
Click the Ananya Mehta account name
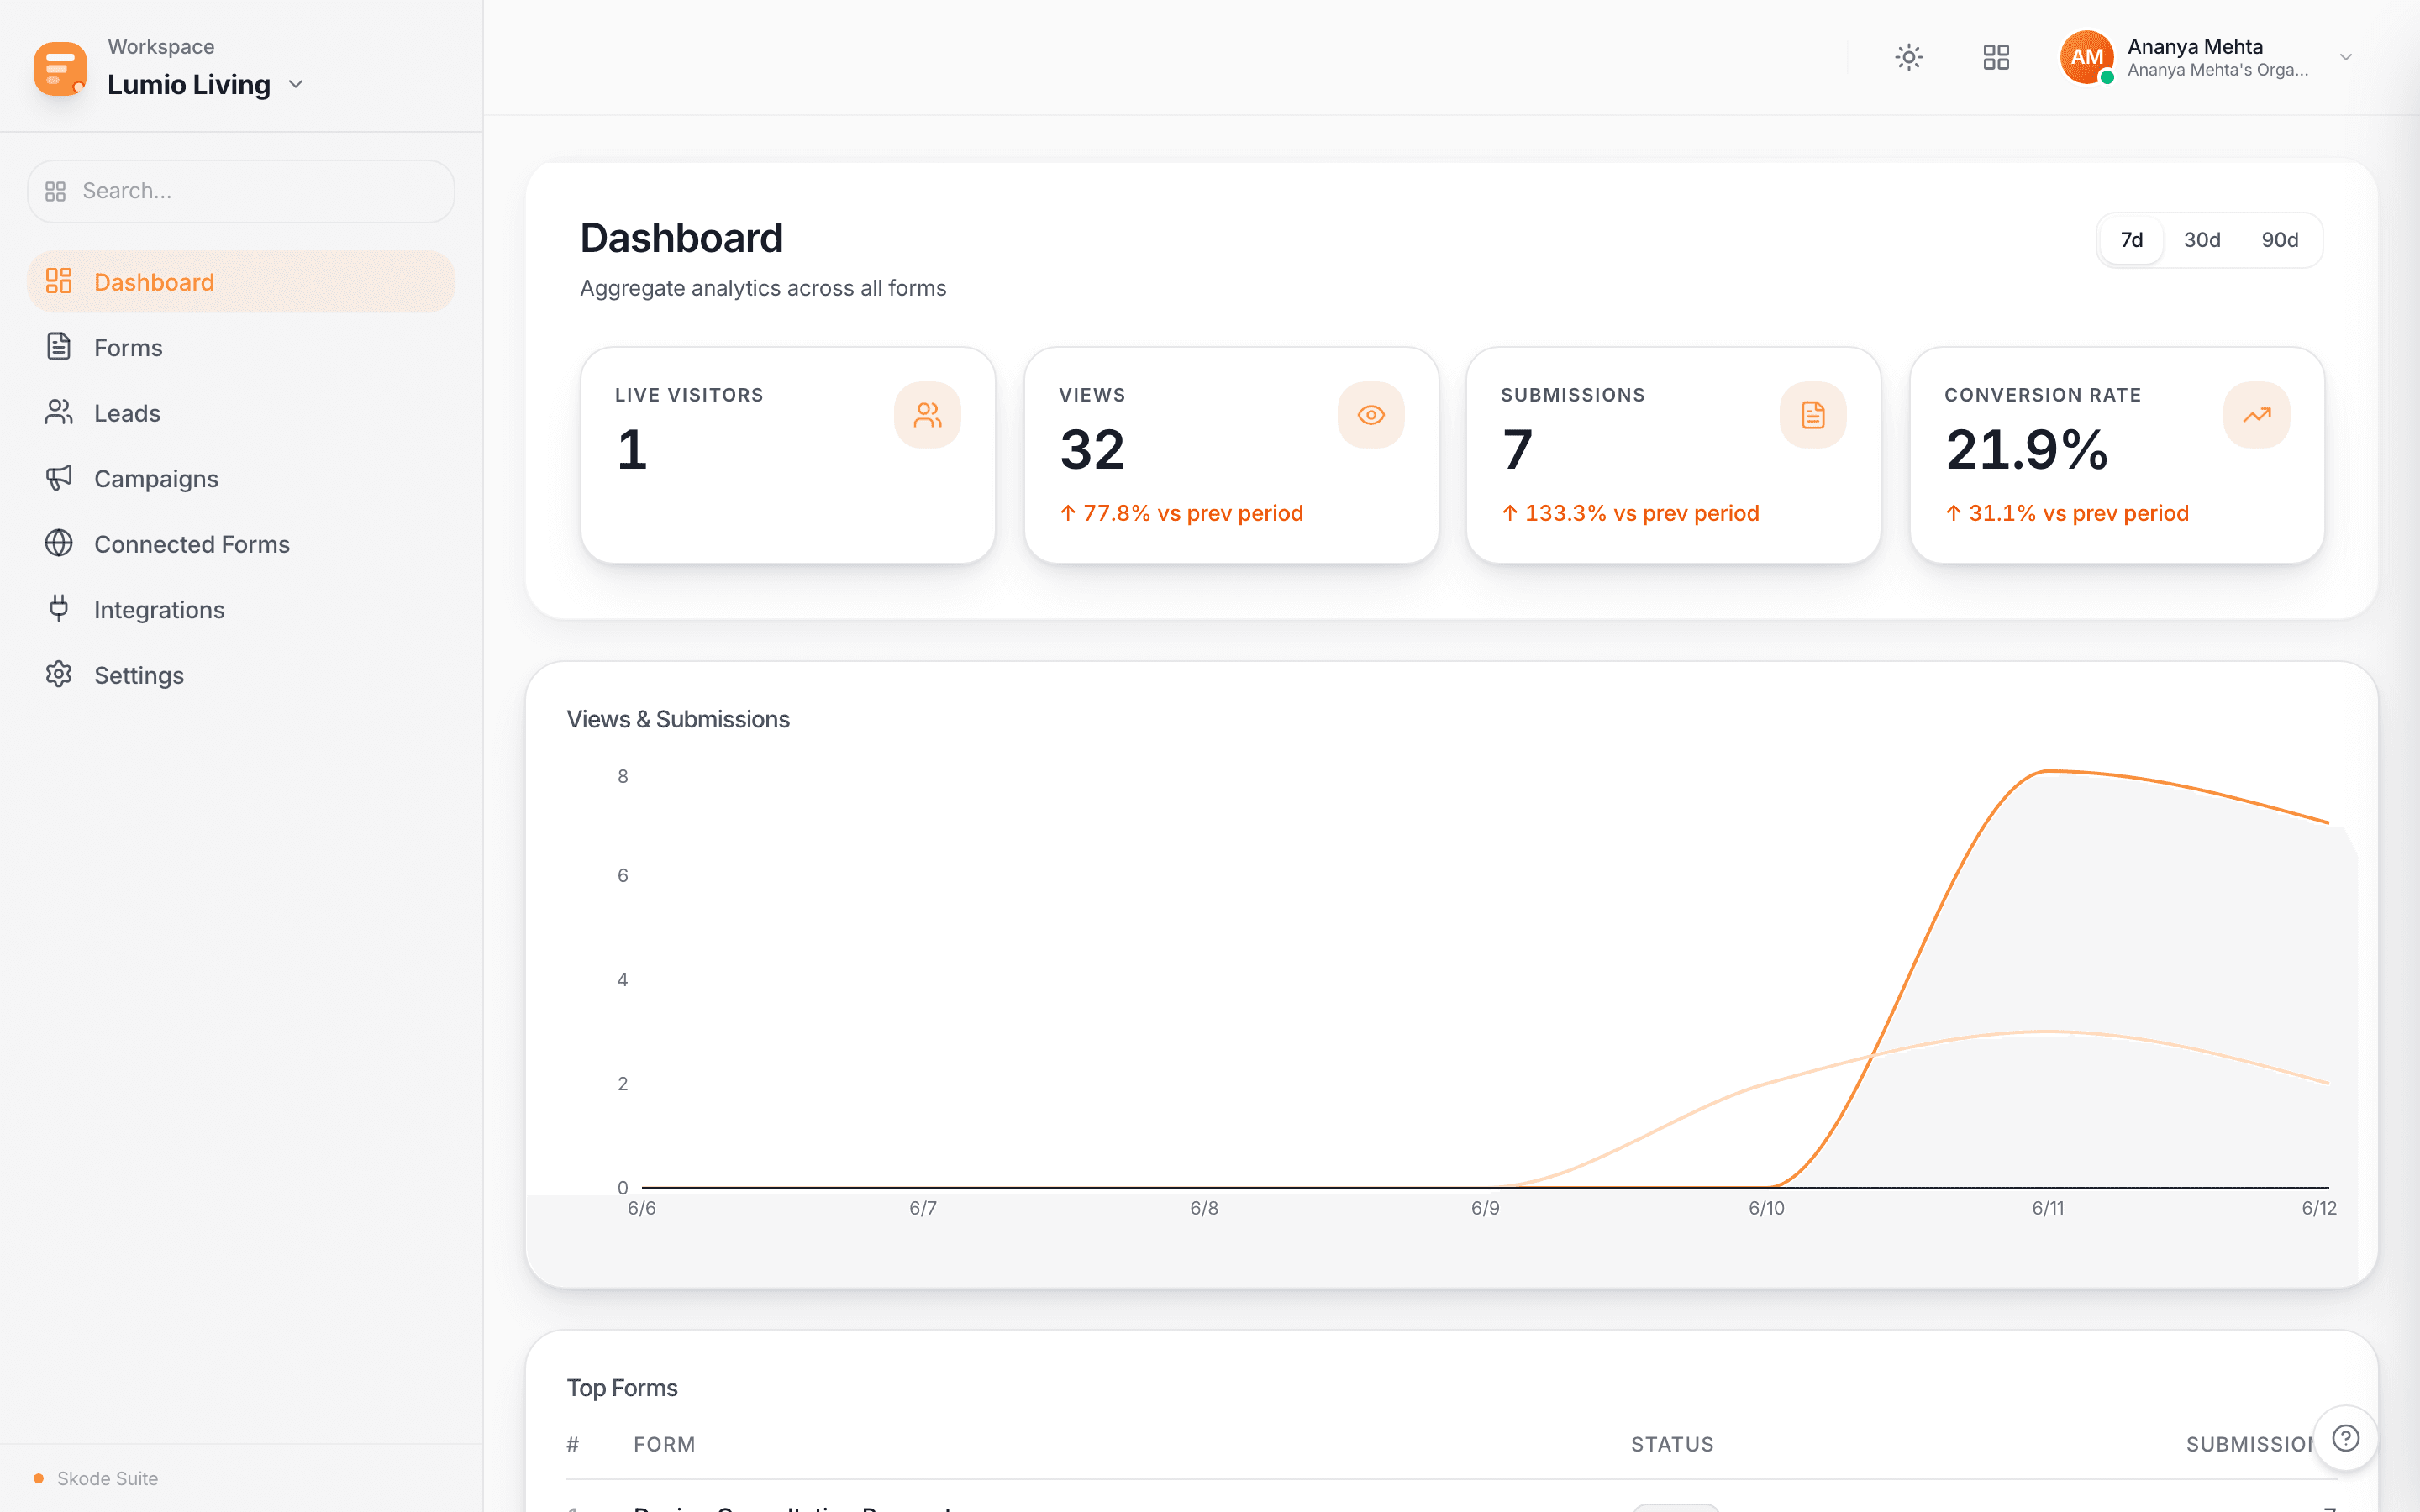click(2195, 46)
